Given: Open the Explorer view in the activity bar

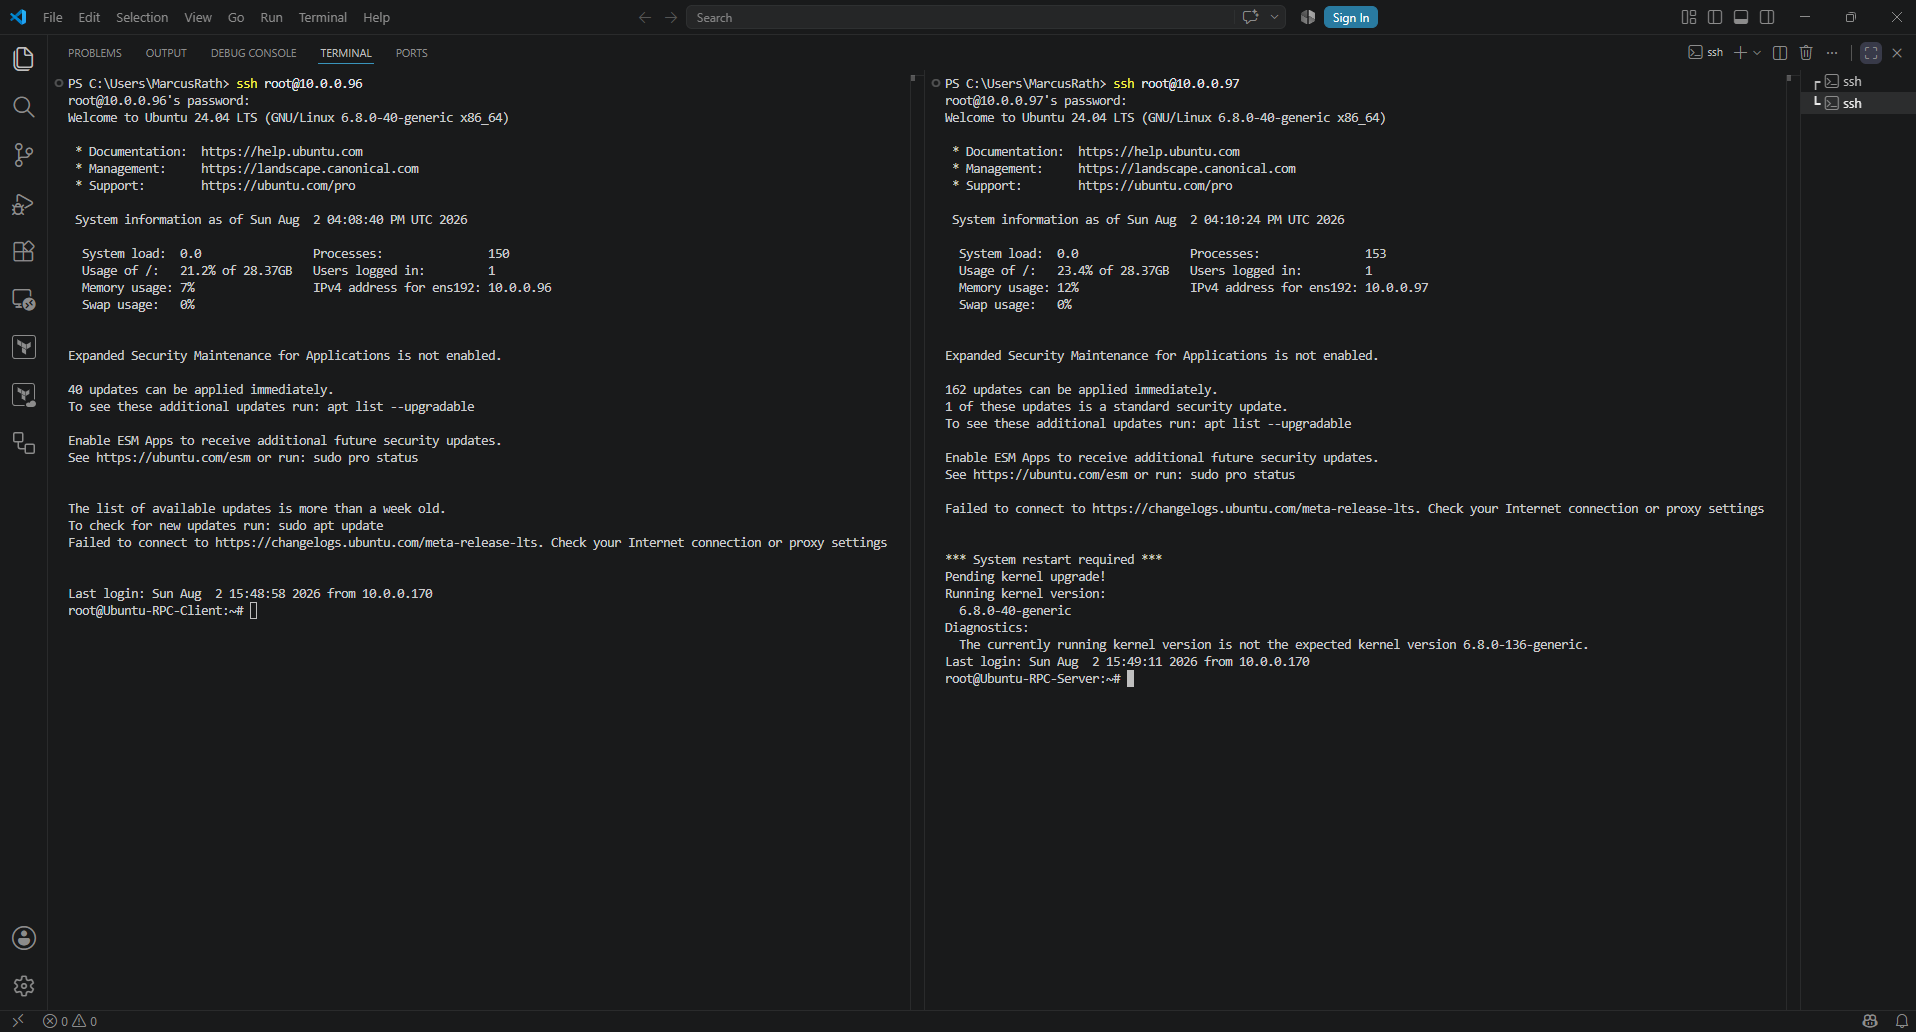Looking at the screenshot, I should click(x=24, y=59).
